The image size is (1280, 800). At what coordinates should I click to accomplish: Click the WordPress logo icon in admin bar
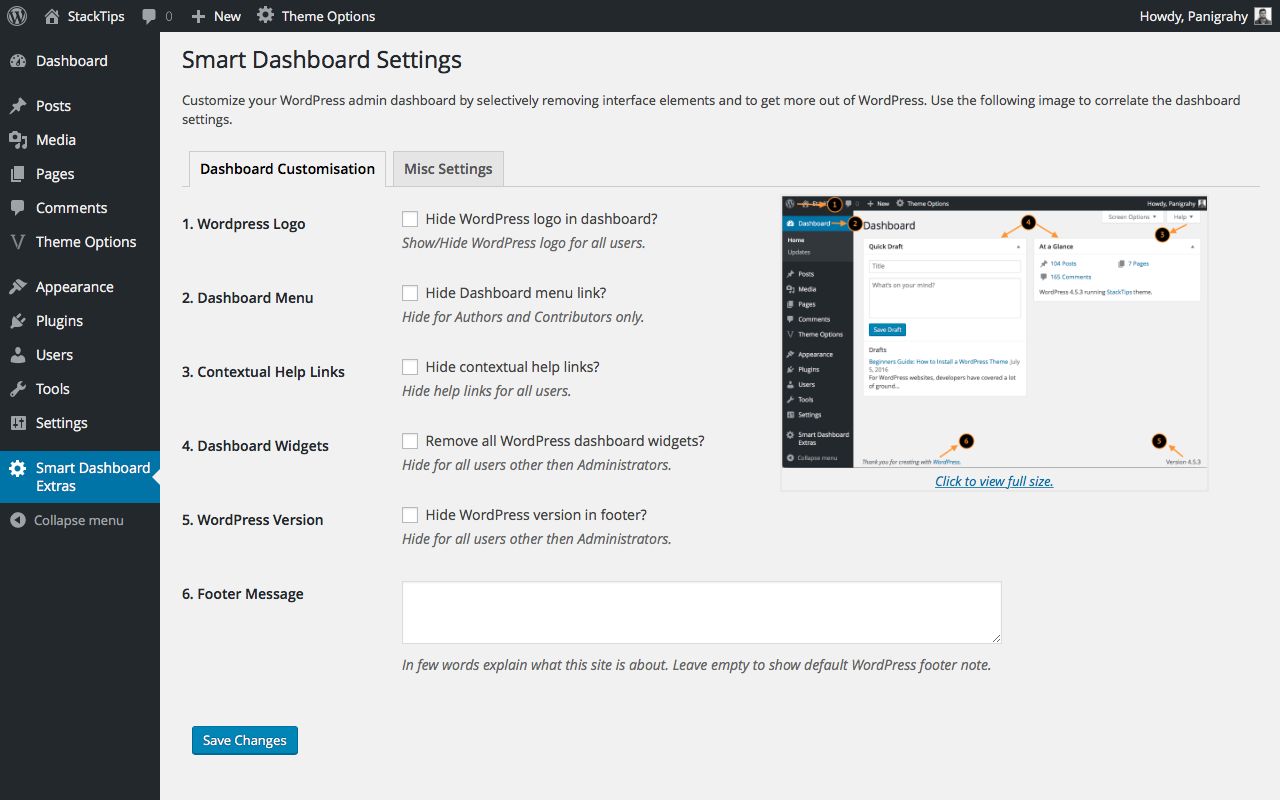[x=17, y=16]
